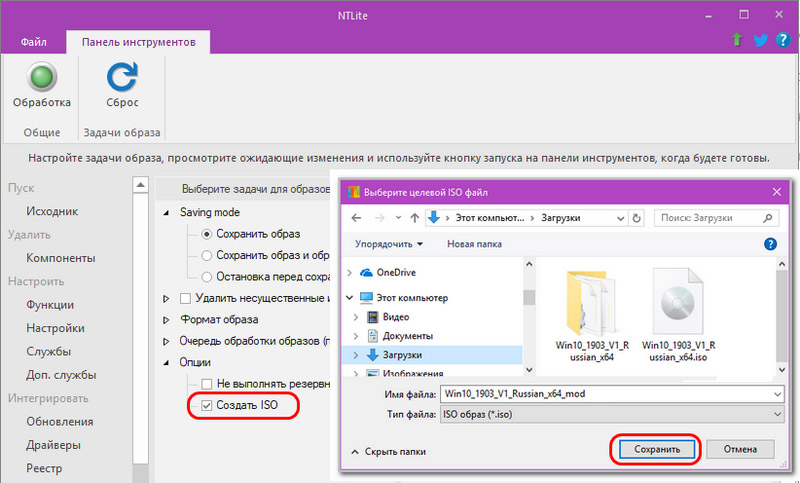This screenshot has width=800, height=483.
Task: Click NTLite's blue help question icon
Action: [x=783, y=40]
